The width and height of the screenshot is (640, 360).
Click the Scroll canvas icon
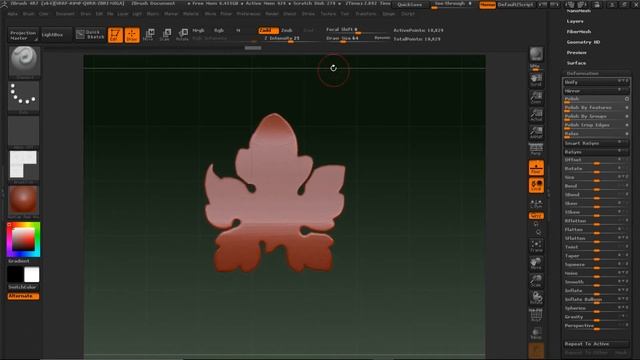pos(536,79)
